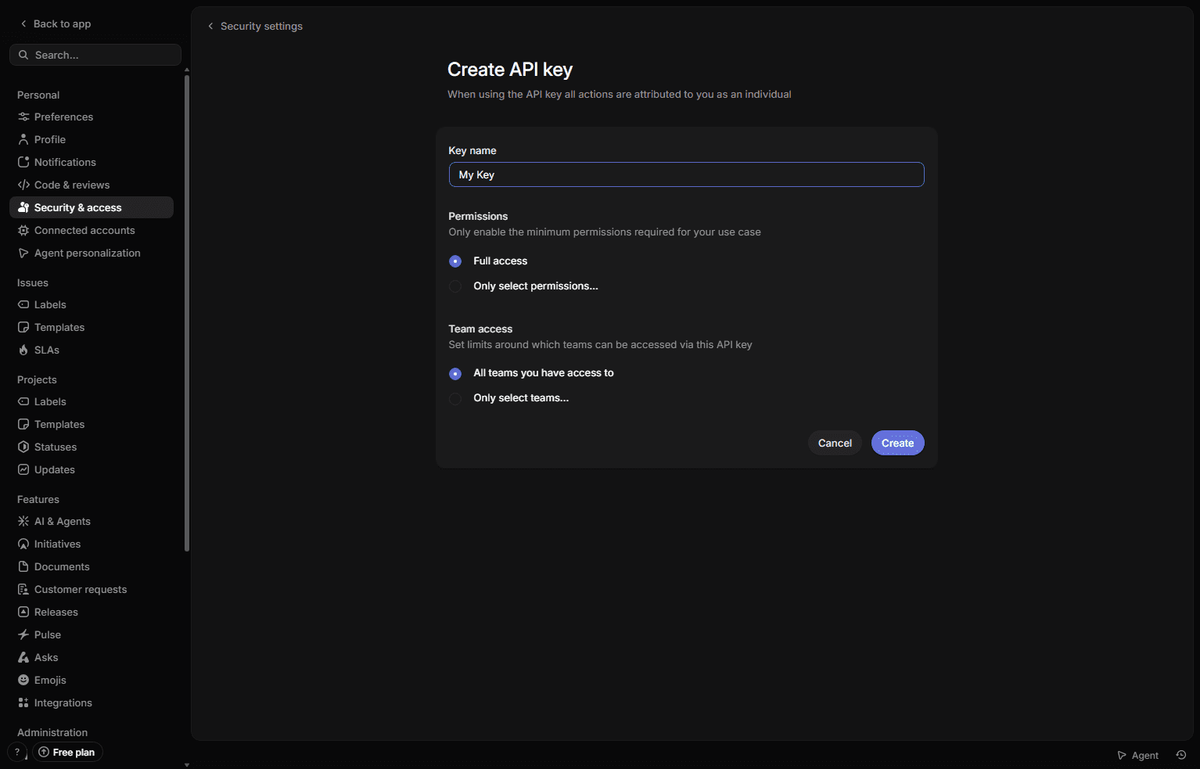
Task: Click the Asks icon in sidebar
Action: [24, 658]
